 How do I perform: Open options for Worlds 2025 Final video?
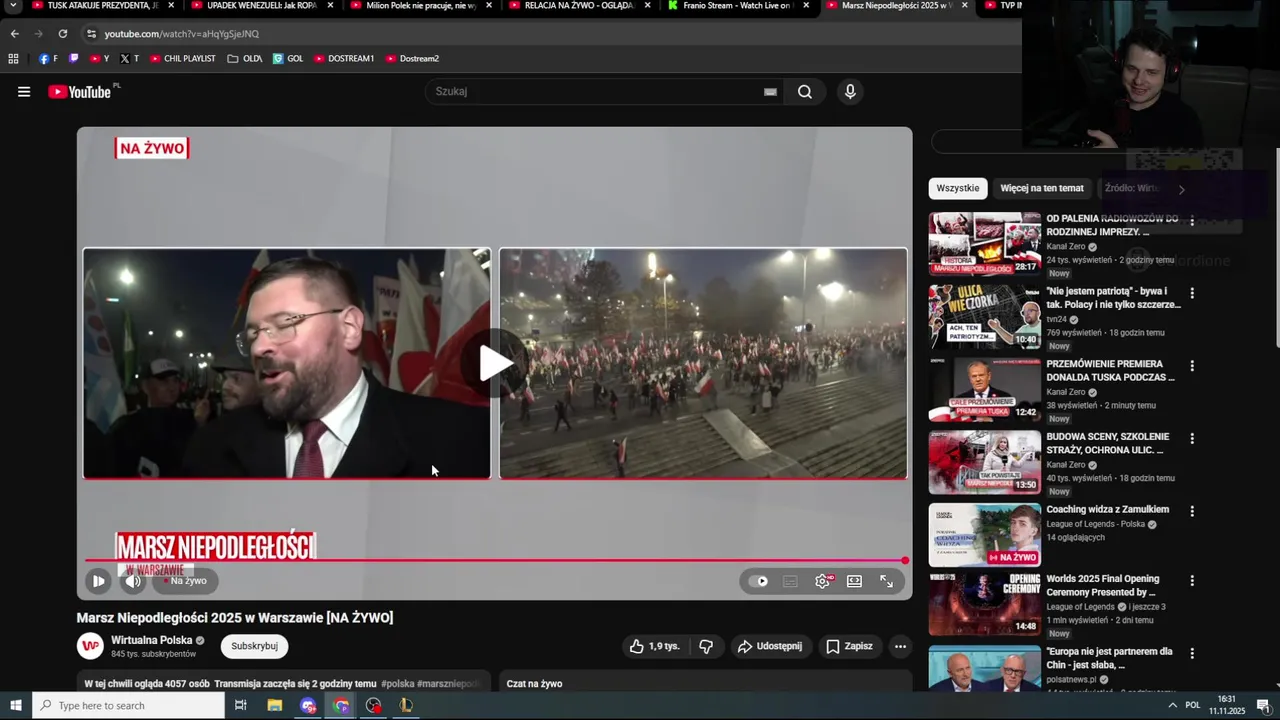coord(1191,581)
